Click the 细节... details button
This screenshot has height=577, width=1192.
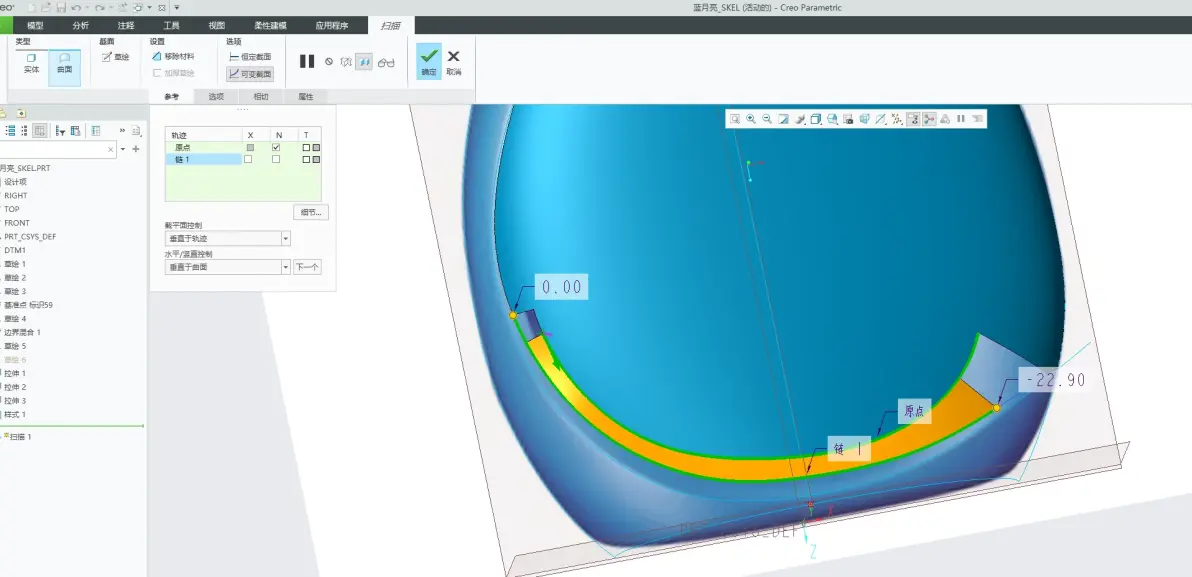pos(311,212)
